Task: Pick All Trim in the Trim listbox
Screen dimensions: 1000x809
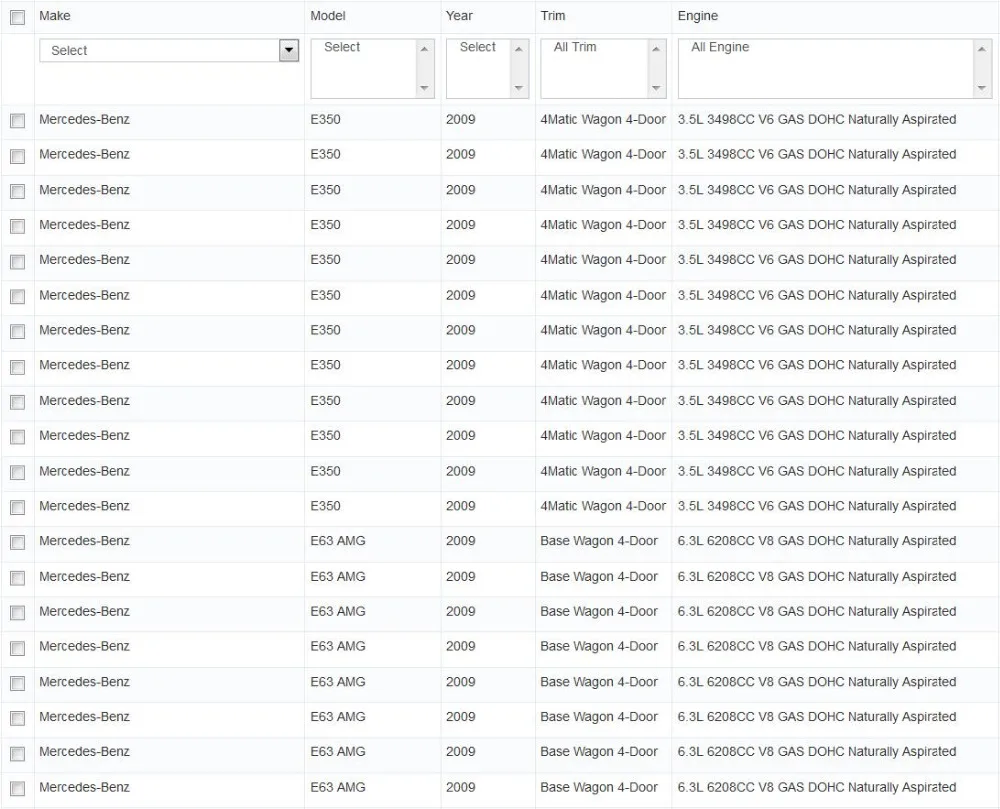Action: (x=575, y=47)
